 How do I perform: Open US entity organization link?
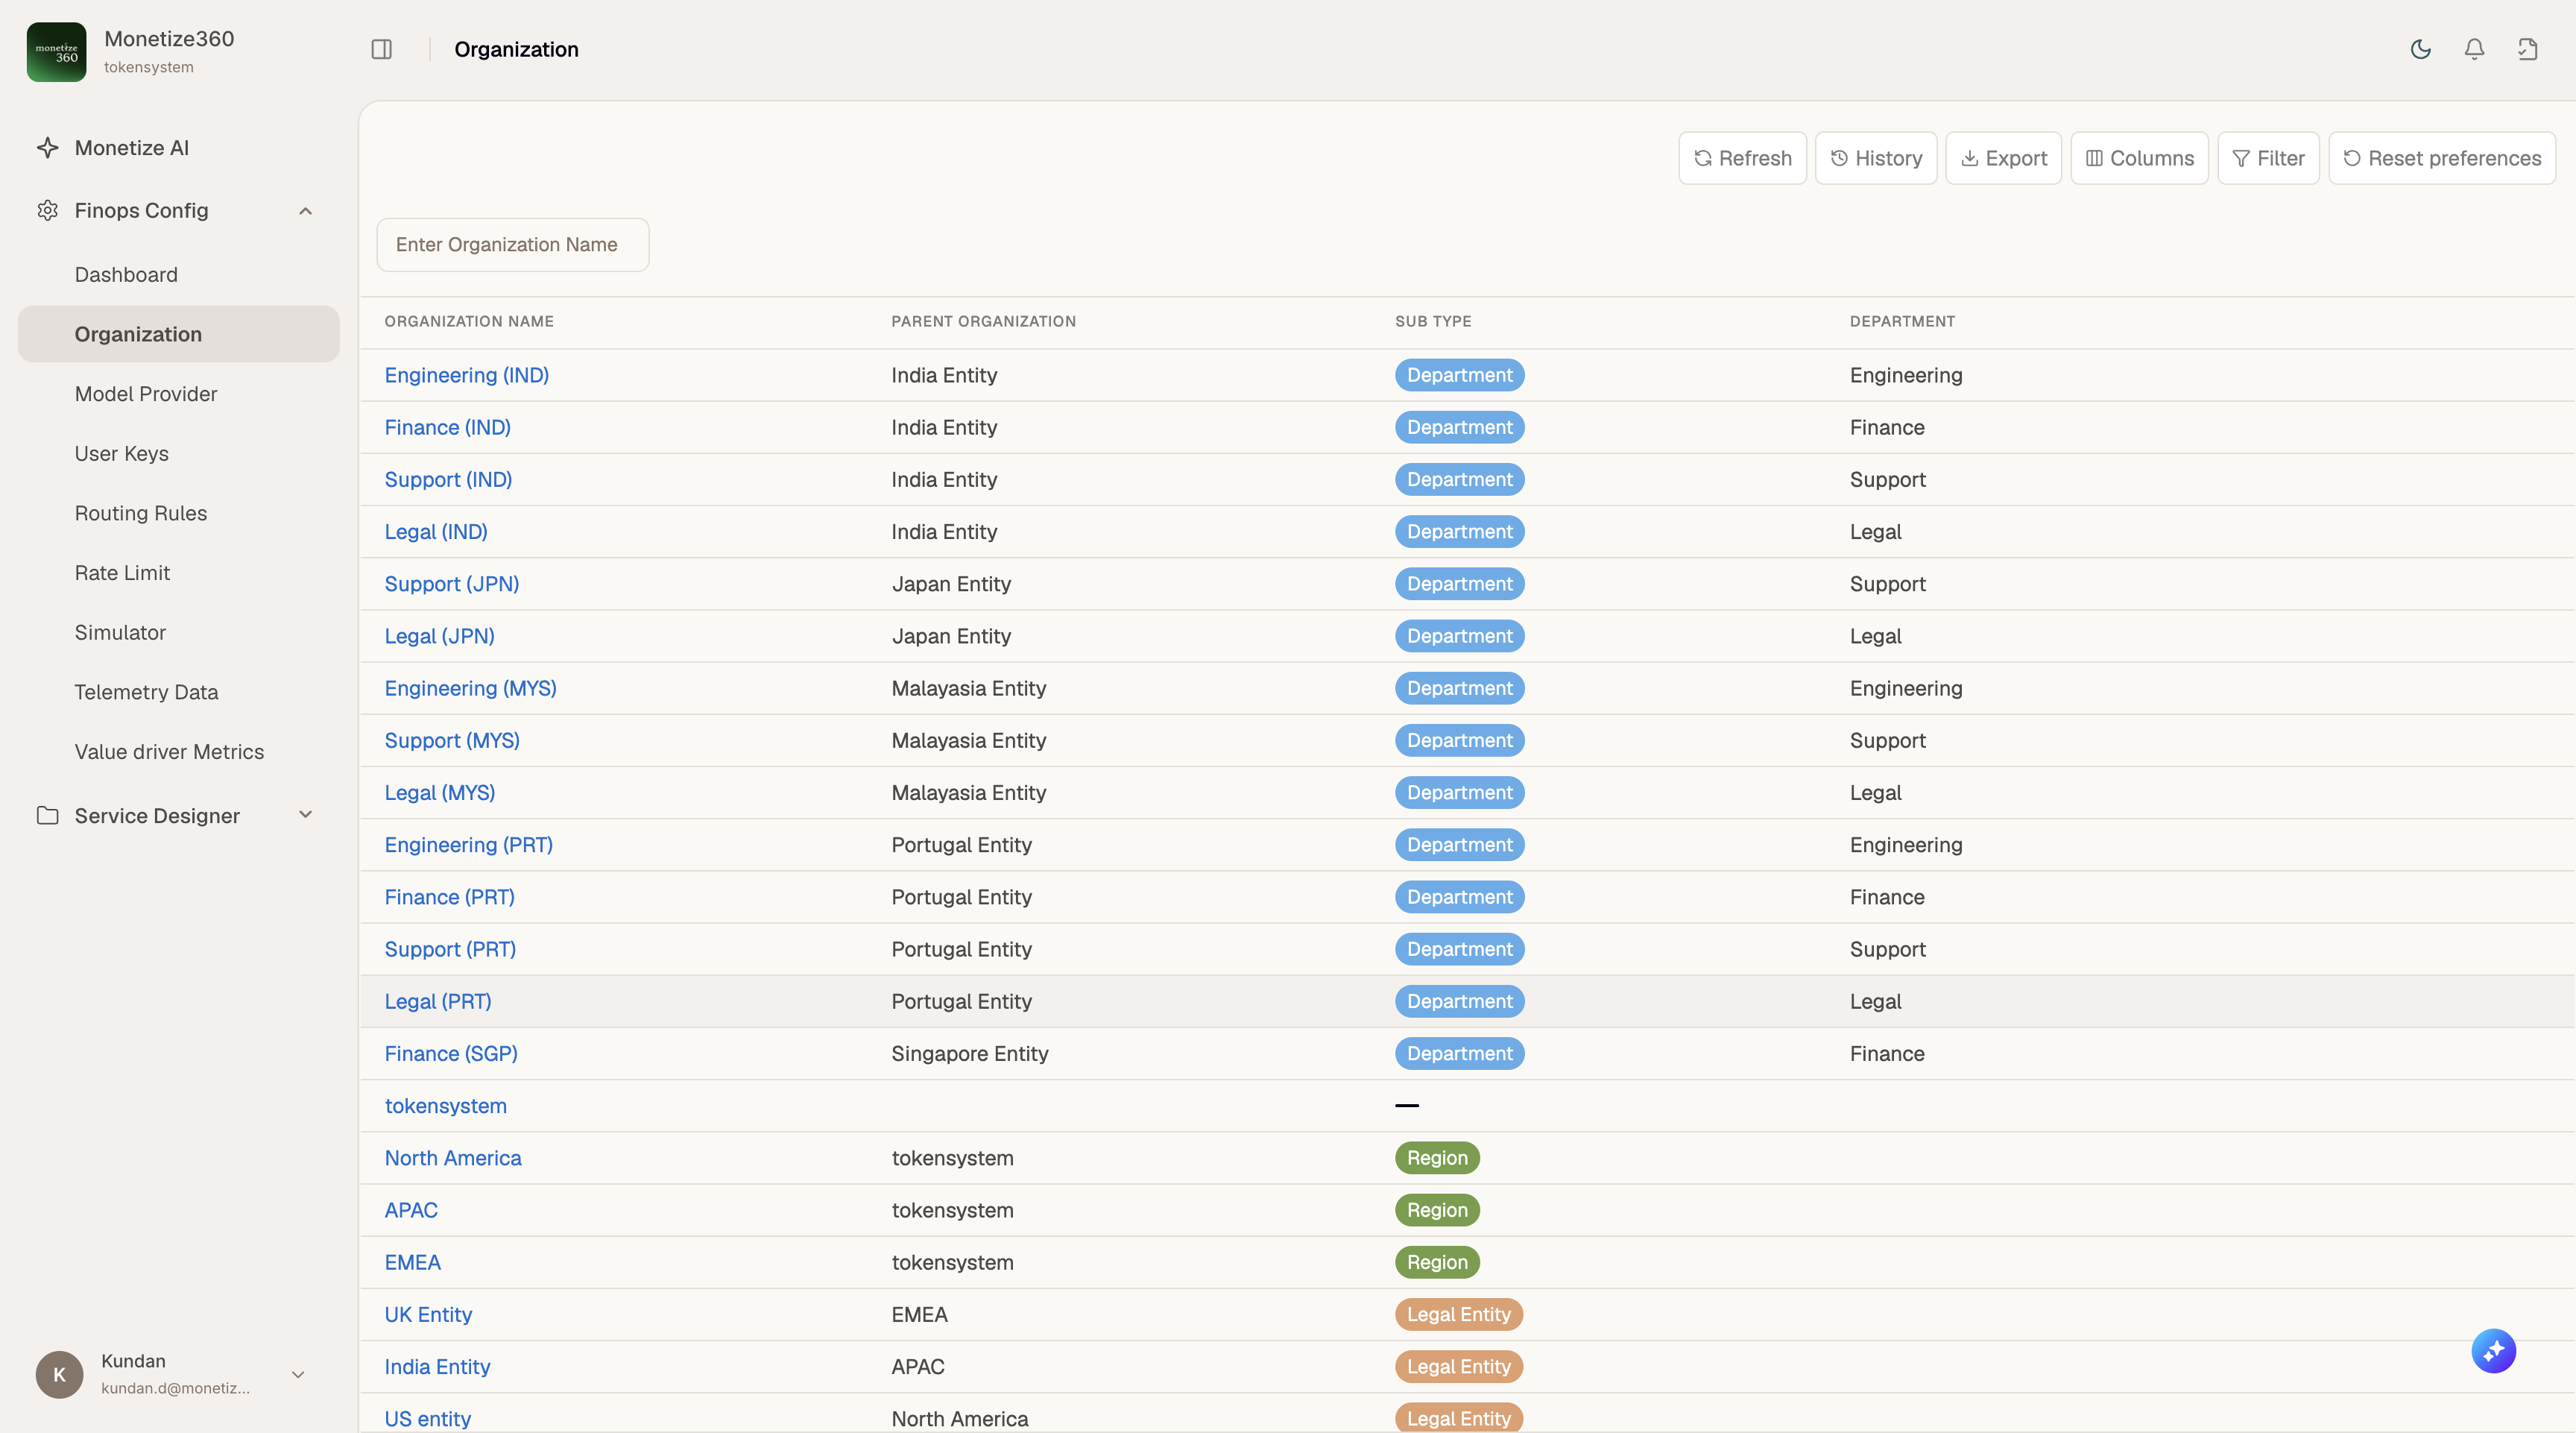tap(428, 1419)
